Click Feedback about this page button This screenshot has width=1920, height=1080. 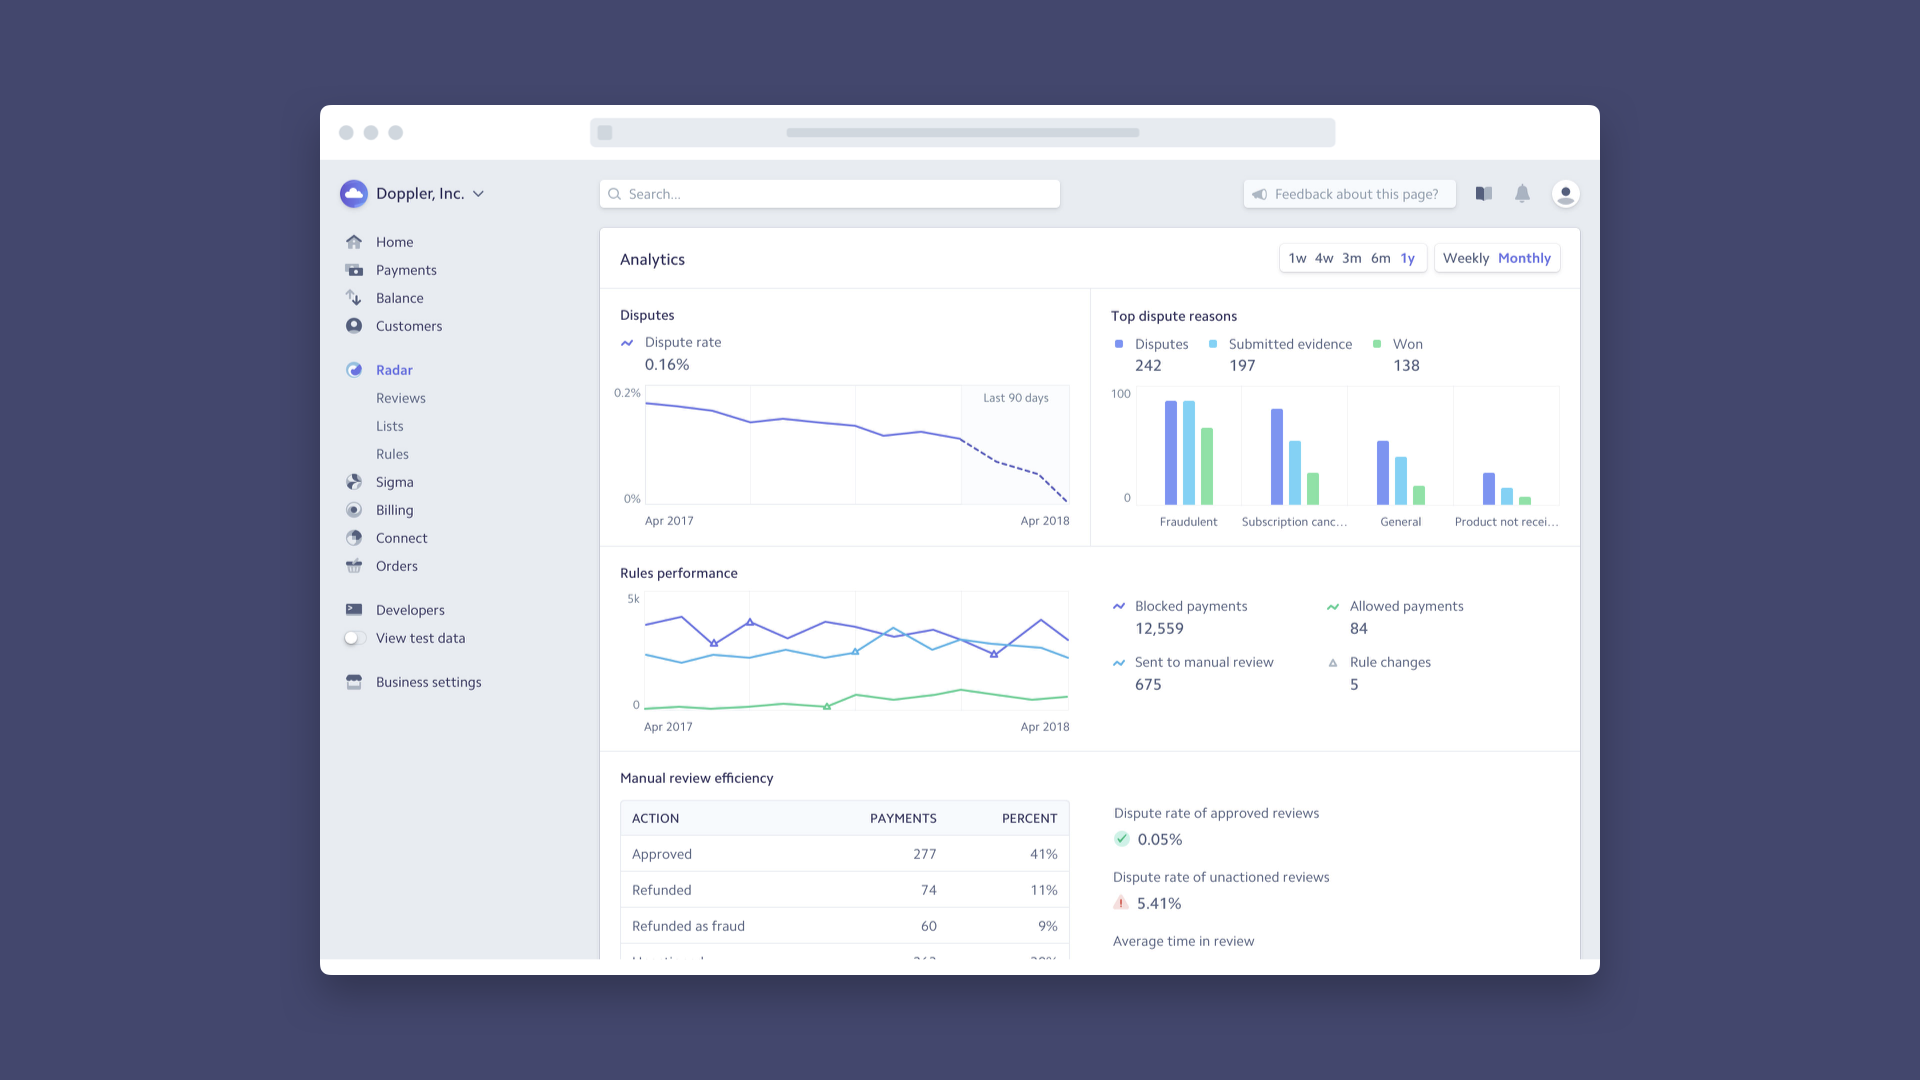tap(1350, 194)
